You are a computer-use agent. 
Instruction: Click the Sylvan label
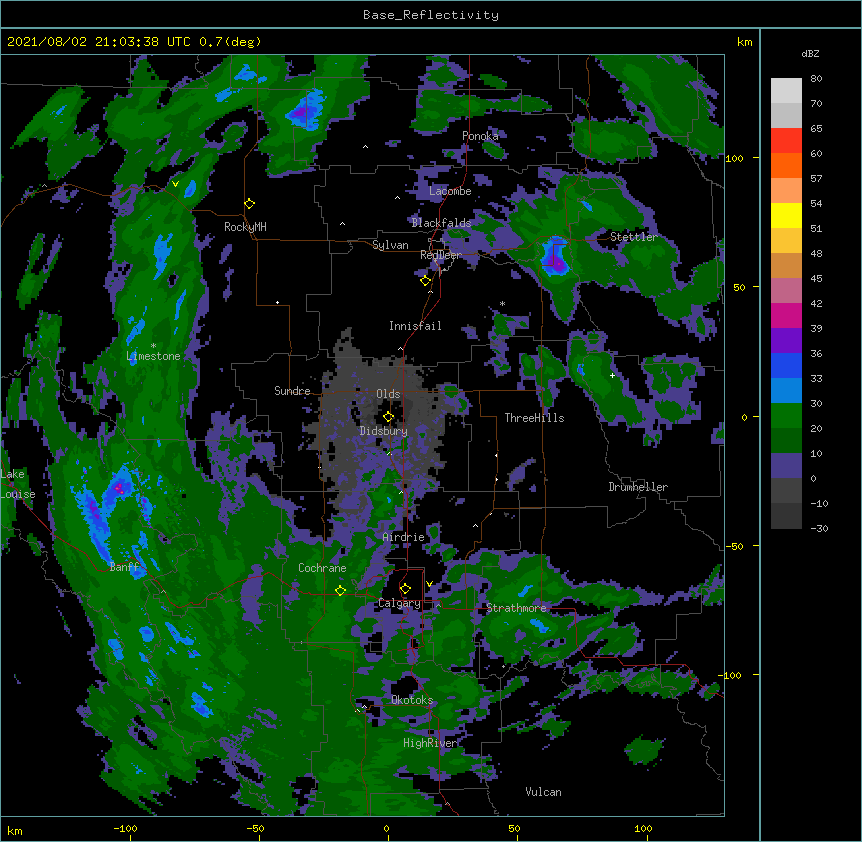[390, 245]
